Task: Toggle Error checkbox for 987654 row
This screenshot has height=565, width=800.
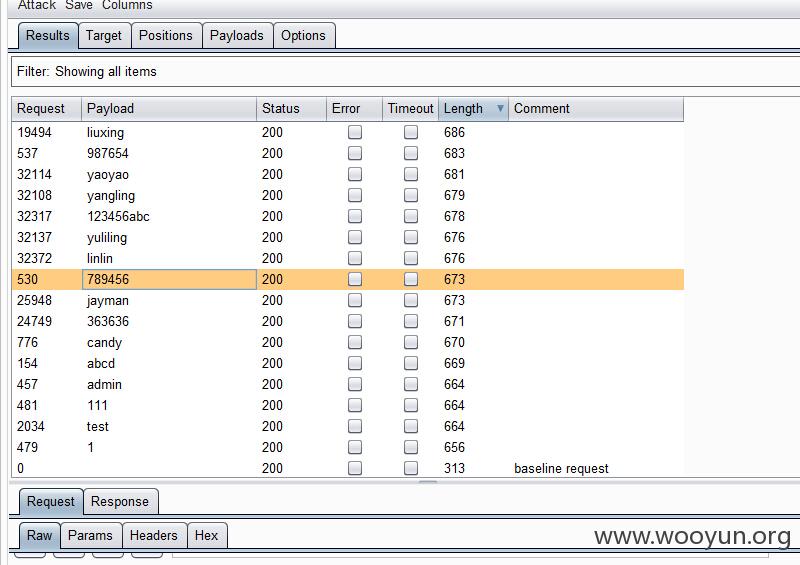Action: point(355,153)
